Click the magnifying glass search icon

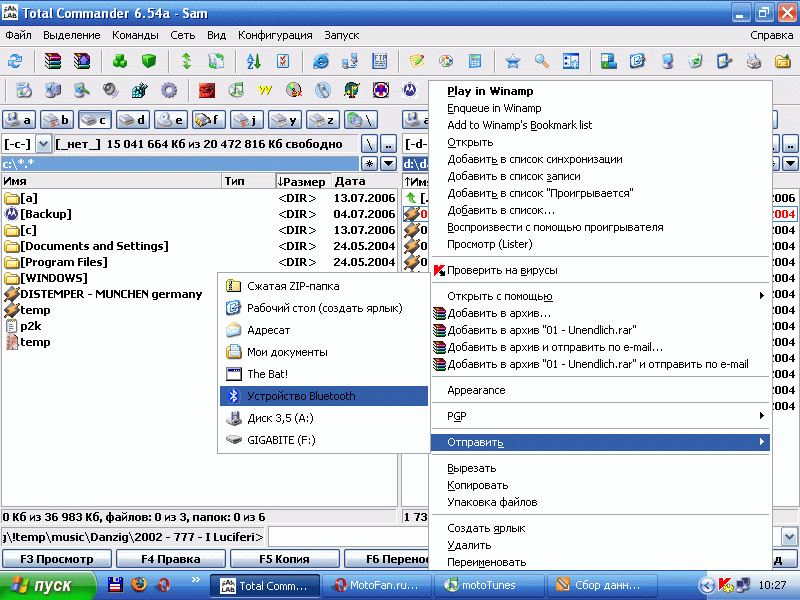click(542, 62)
